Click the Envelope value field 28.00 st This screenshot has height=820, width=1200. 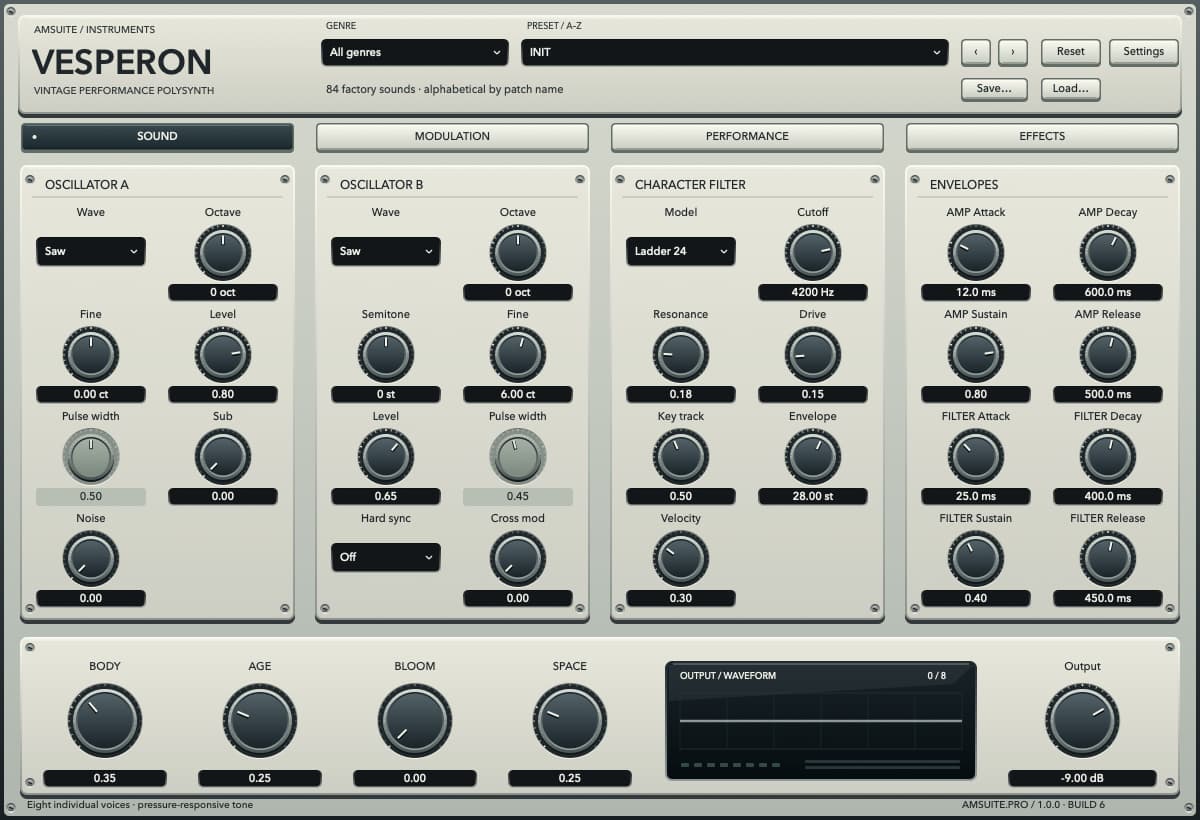813,497
